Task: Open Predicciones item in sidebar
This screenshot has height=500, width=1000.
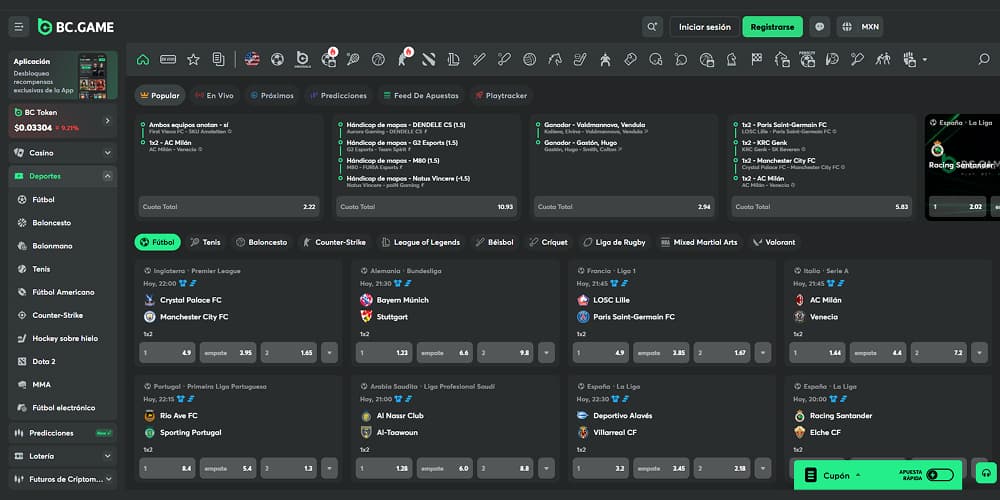Action: pos(63,433)
